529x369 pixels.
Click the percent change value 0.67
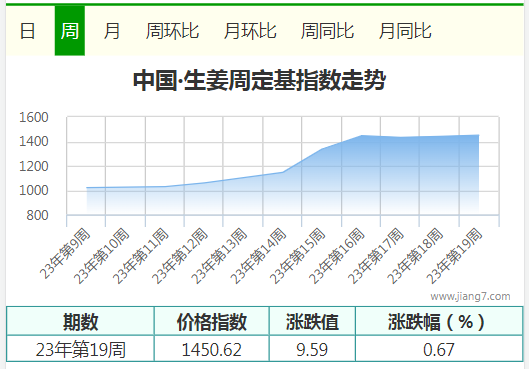[439, 349]
